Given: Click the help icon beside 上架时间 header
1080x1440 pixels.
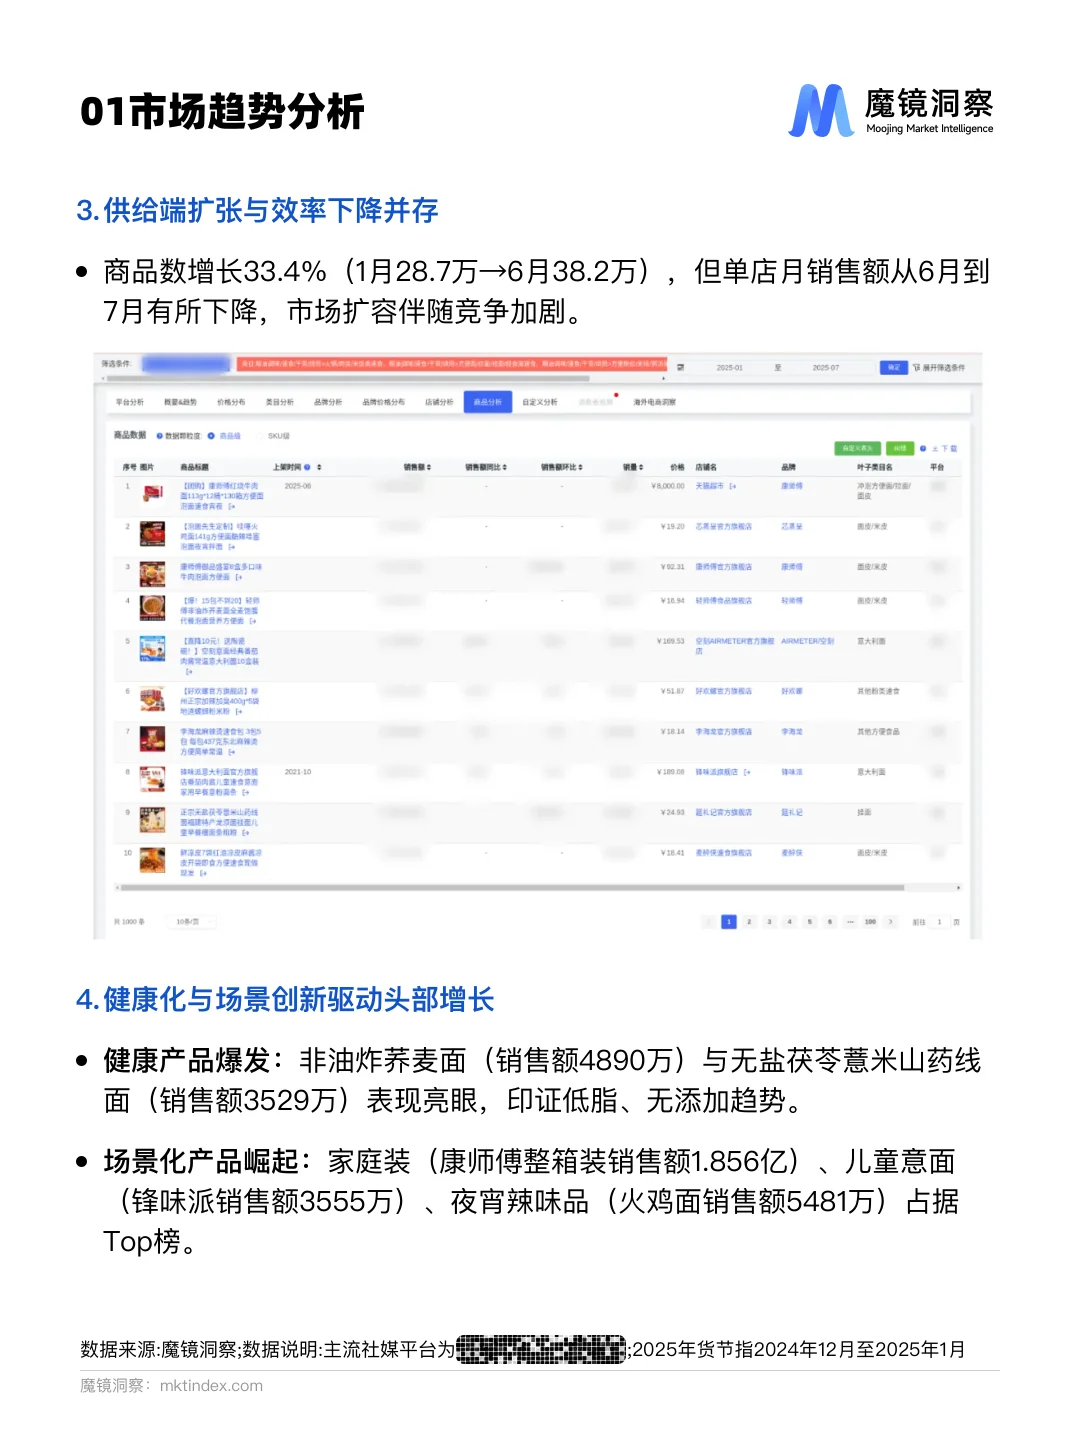Looking at the screenshot, I should pyautogui.click(x=307, y=467).
